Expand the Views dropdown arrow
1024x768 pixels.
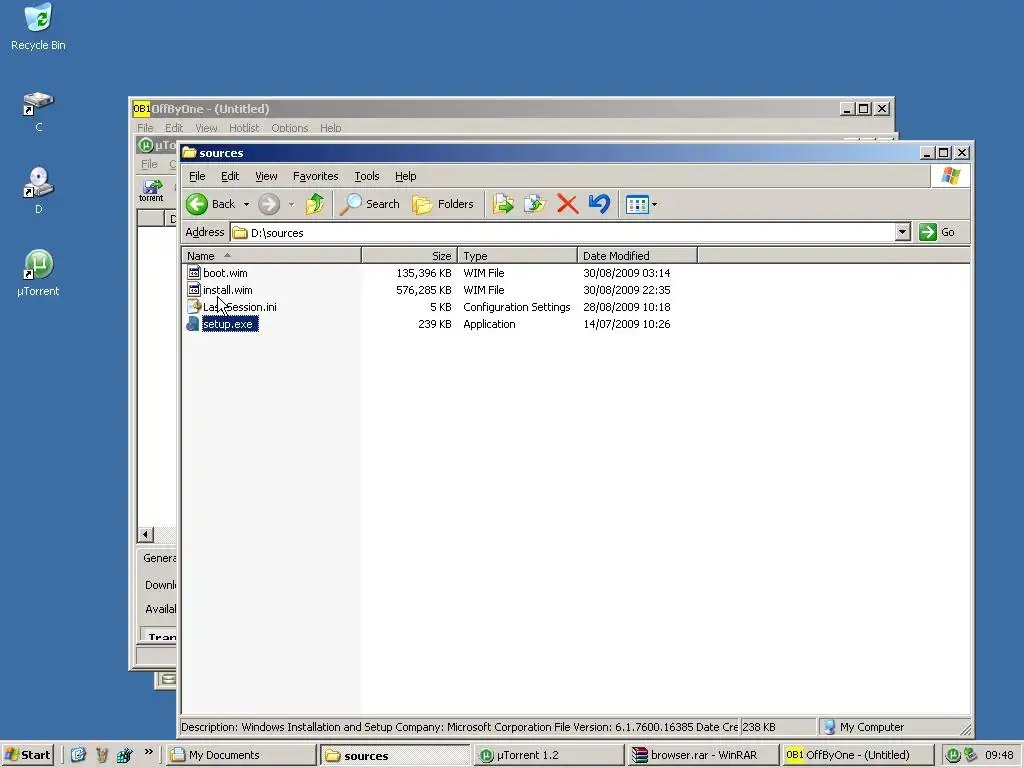click(654, 204)
